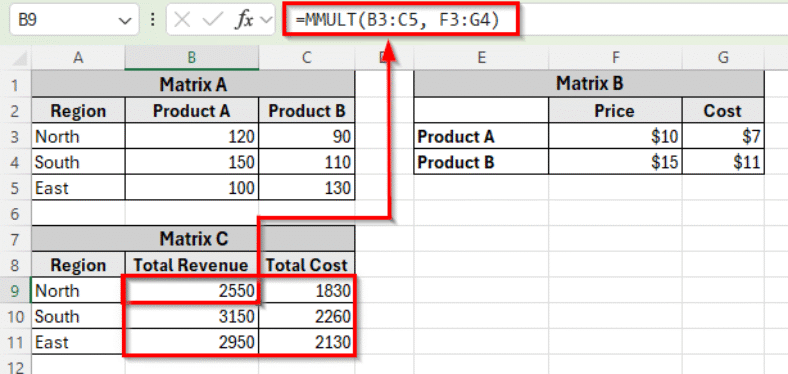788x374 pixels.
Task: Select the 'Product B' row label in Matrix B
Action: pyautogui.click(x=481, y=162)
